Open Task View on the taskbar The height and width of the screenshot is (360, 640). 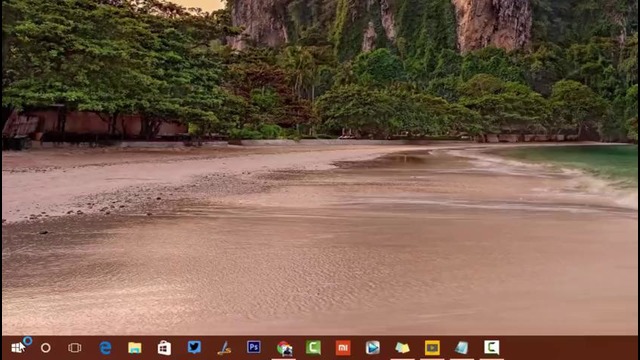coord(75,348)
